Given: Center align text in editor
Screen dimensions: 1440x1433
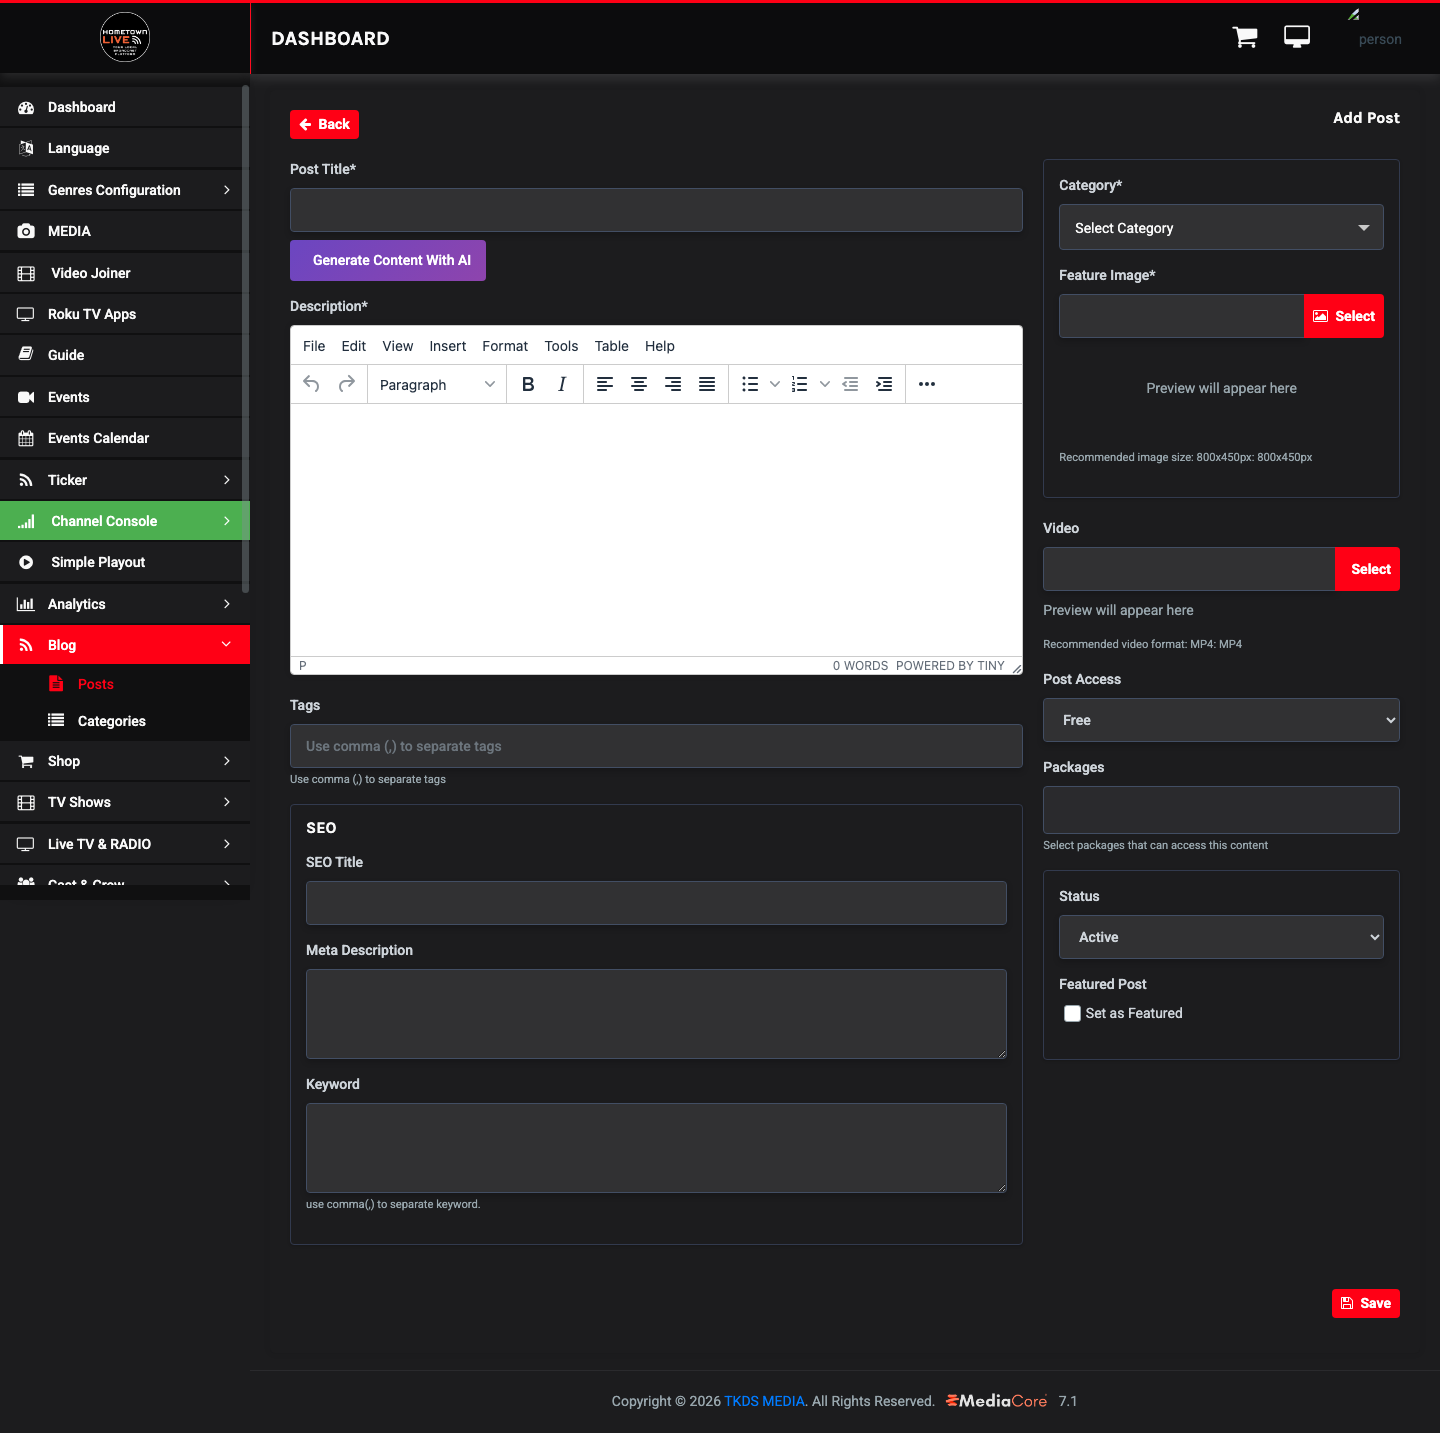Looking at the screenshot, I should pyautogui.click(x=639, y=384).
